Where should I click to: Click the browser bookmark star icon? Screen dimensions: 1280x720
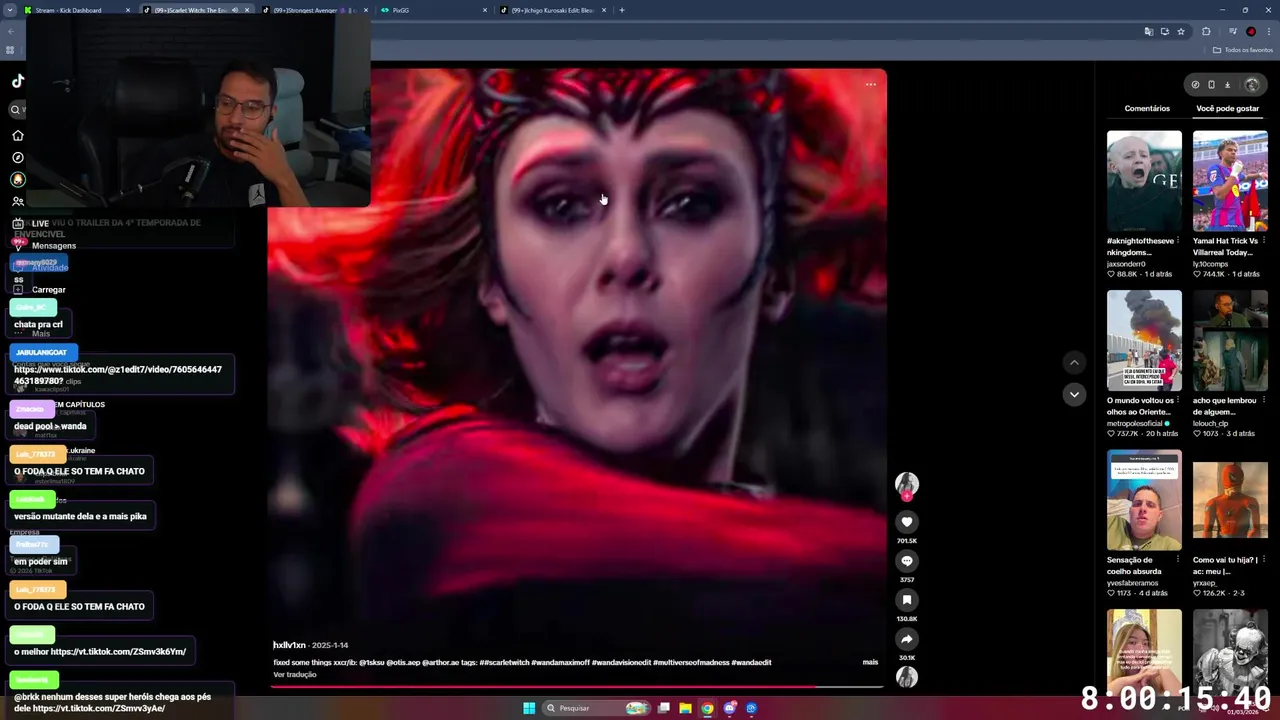click(x=1181, y=32)
